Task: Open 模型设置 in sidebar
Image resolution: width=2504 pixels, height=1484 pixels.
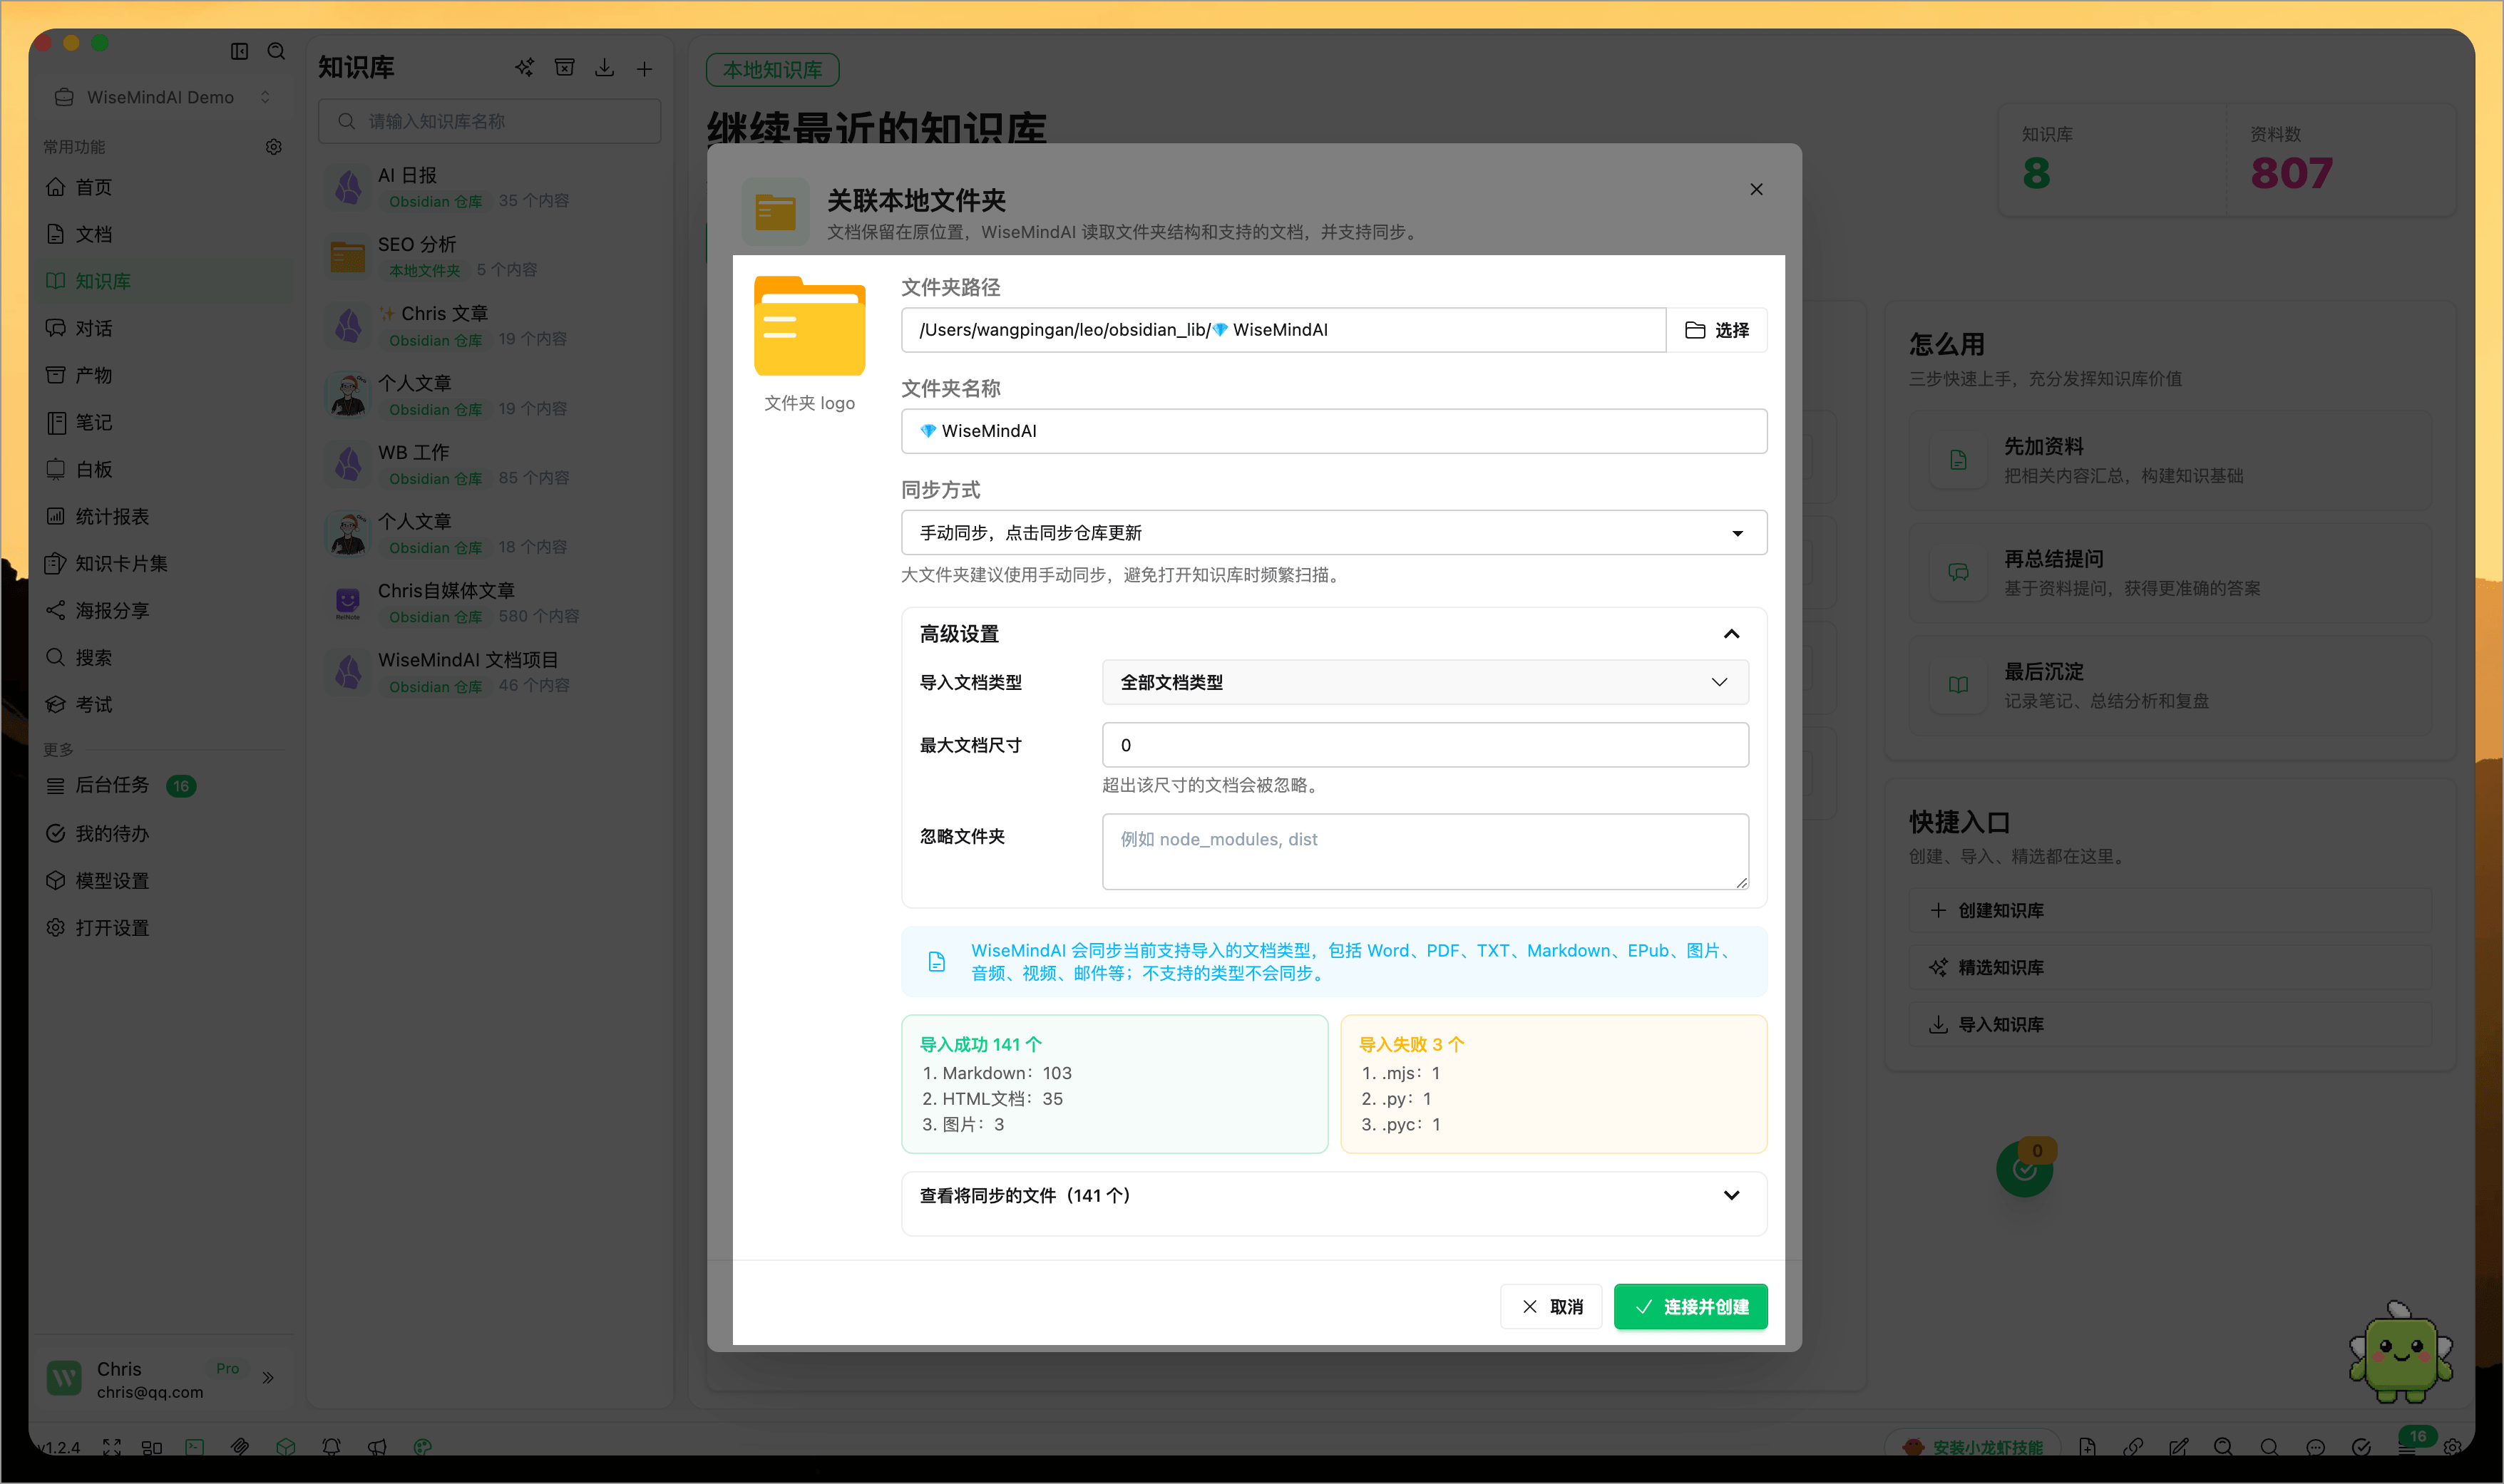Action: click(x=163, y=880)
